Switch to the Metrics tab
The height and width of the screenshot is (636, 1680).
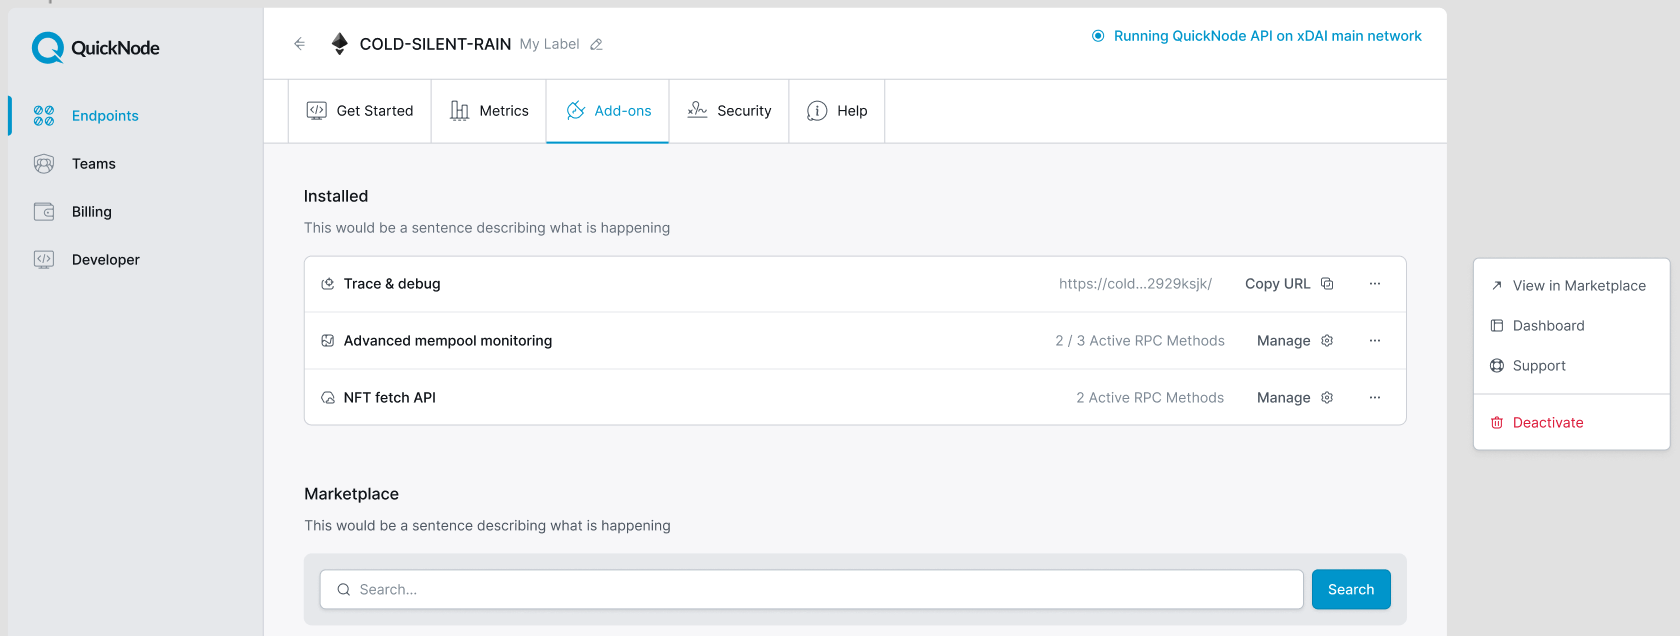pyautogui.click(x=489, y=111)
